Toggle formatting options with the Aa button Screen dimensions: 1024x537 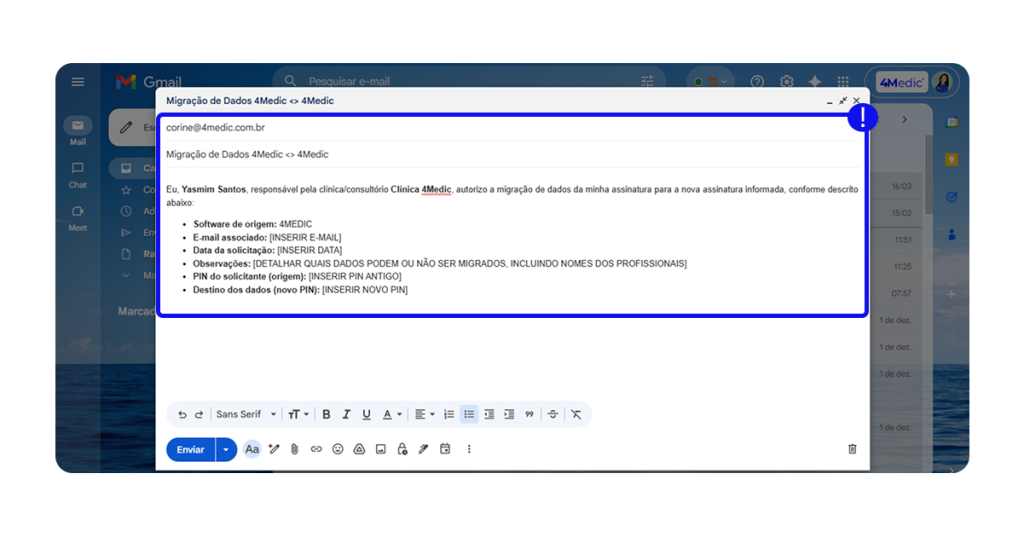pos(252,449)
